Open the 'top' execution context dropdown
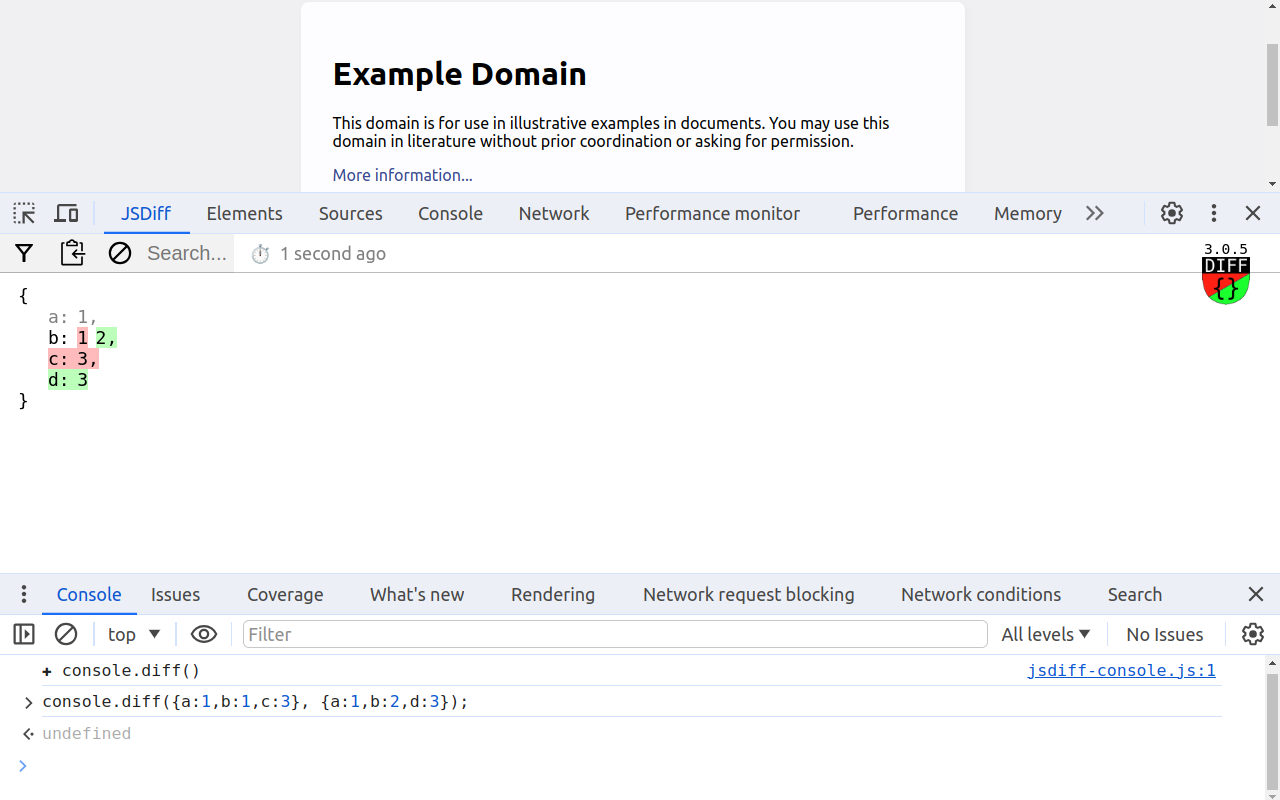 click(133, 634)
